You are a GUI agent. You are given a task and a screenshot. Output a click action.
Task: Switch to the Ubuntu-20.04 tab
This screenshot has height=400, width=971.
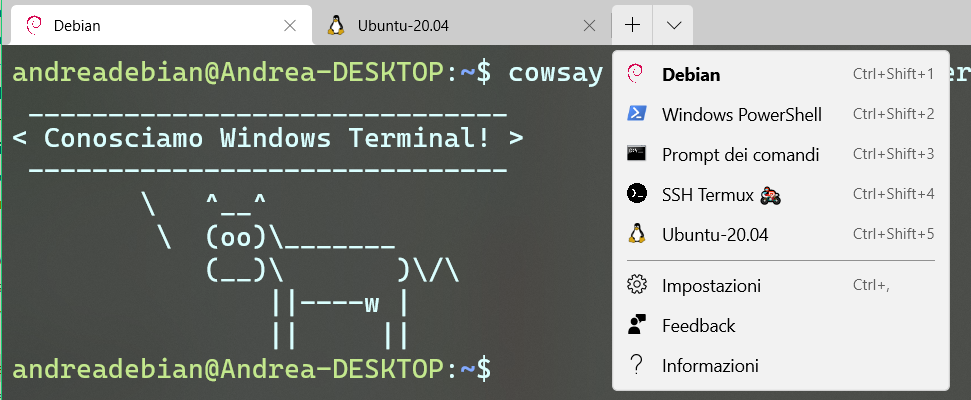point(462,25)
